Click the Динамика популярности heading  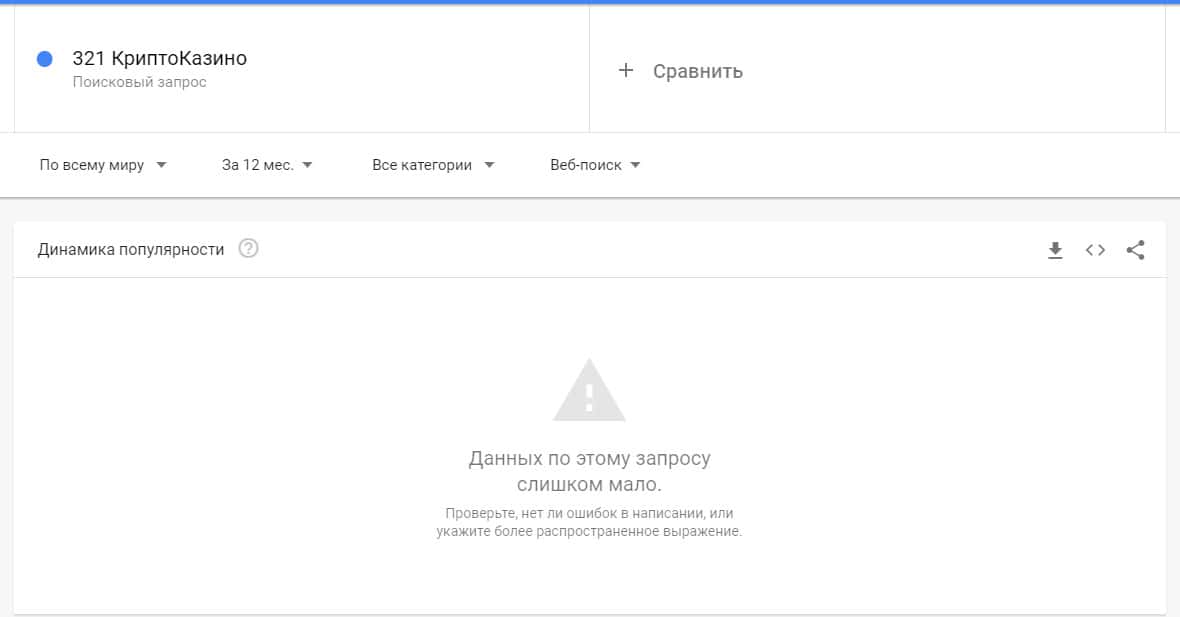click(131, 250)
